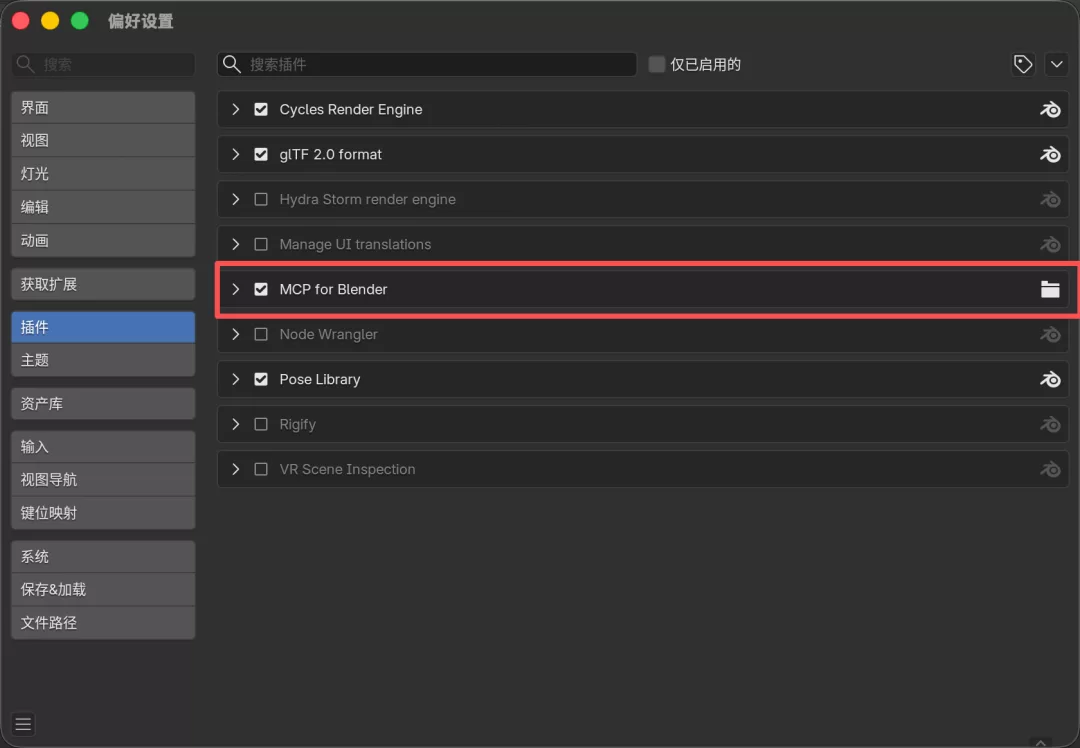The image size is (1080, 748).
Task: Switch to the 保存&加载 tab
Action: 103,590
